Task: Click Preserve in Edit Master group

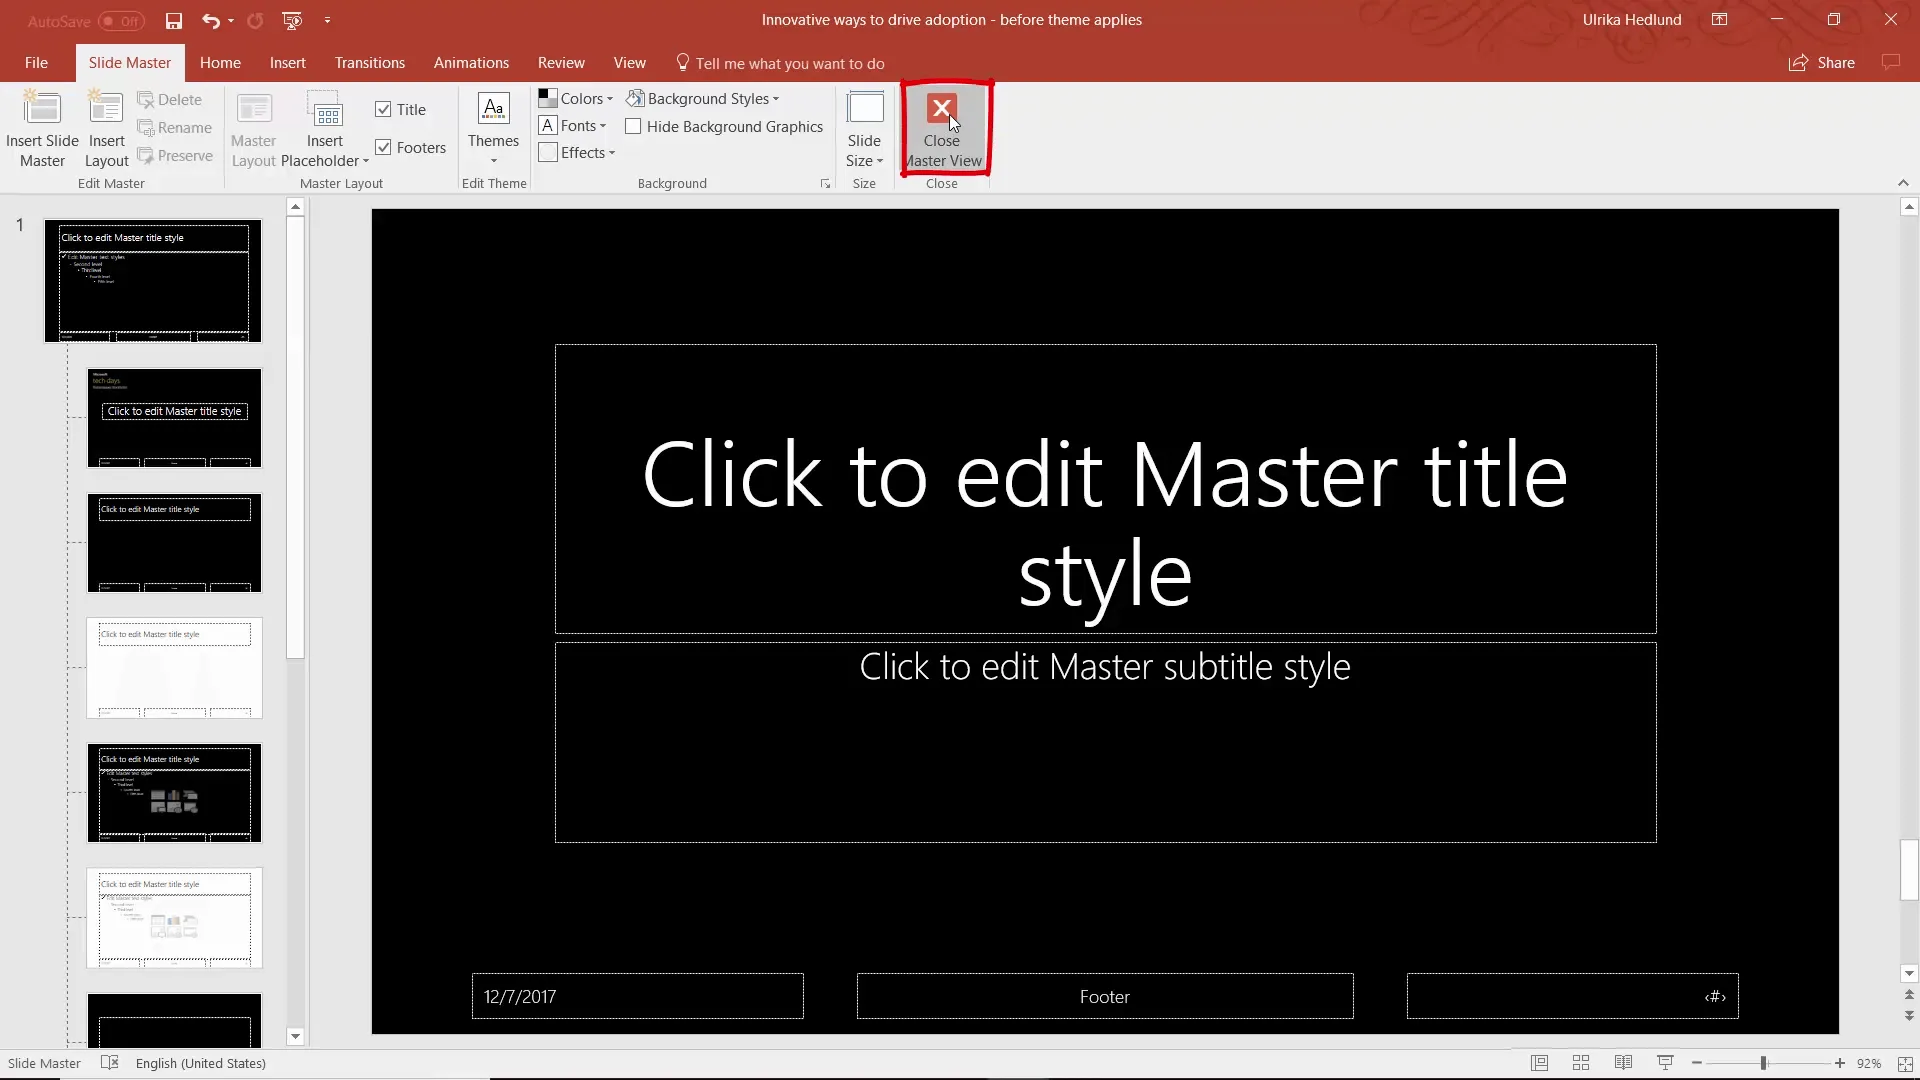Action: [x=175, y=156]
